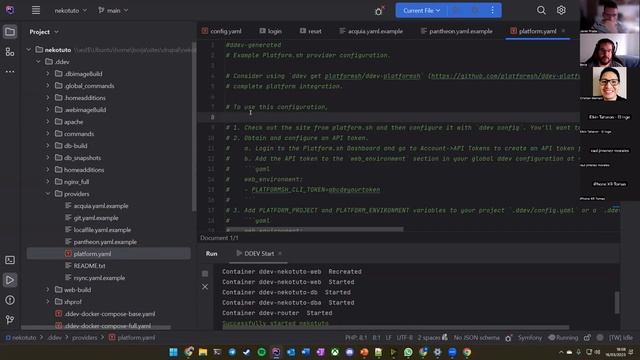Show more tool windows ellipsis
Viewport: 640px width, 360px height.
[x=10, y=71]
